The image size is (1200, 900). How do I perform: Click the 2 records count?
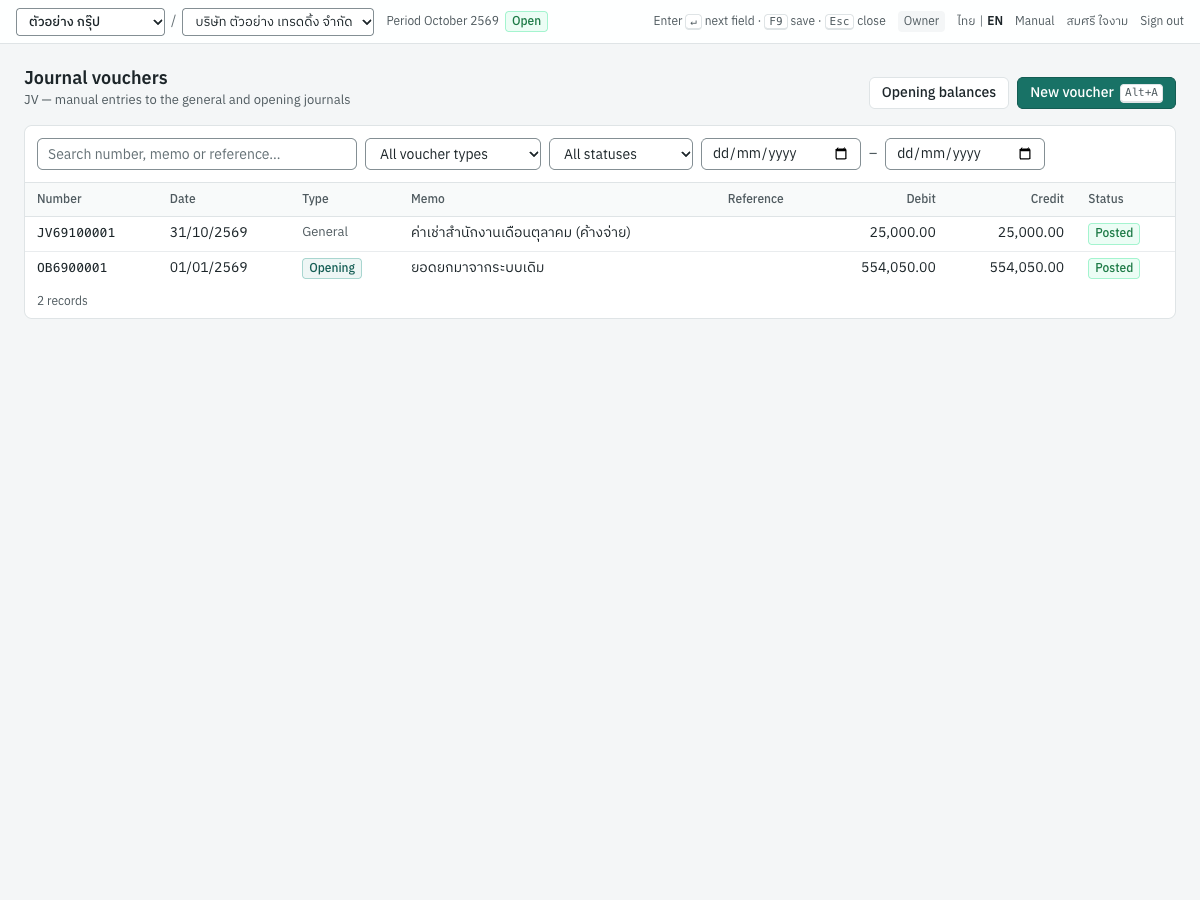pos(62,301)
